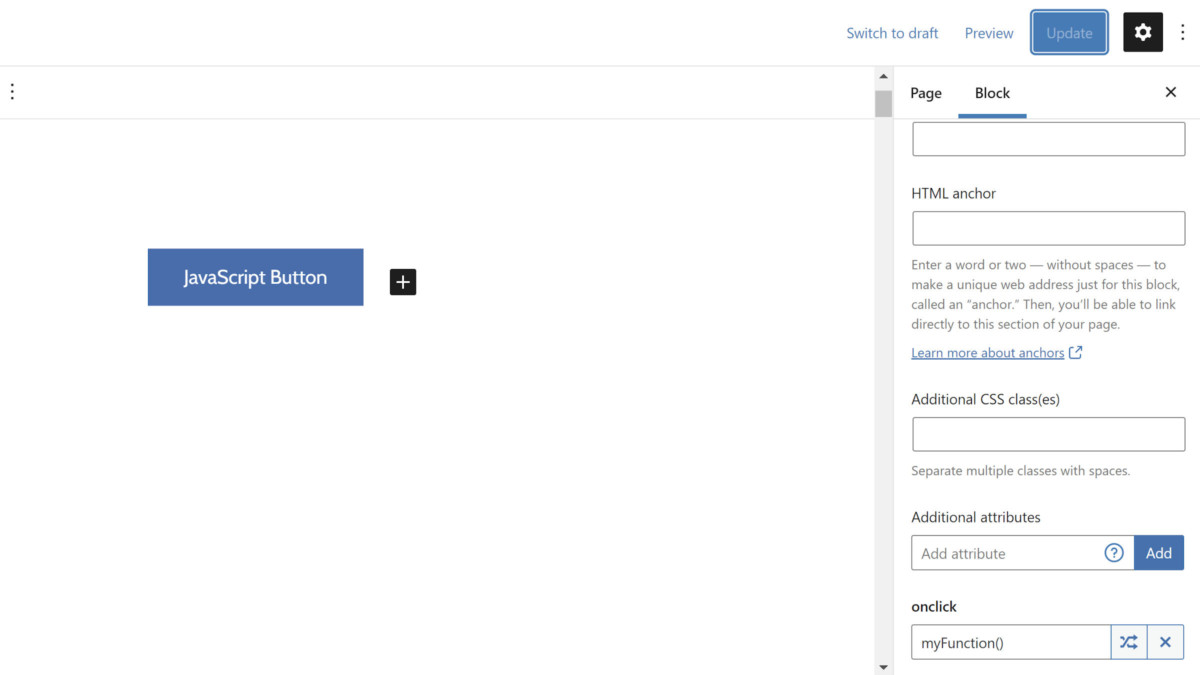The width and height of the screenshot is (1200, 675).
Task: Open settings with the gear icon
Action: point(1143,33)
